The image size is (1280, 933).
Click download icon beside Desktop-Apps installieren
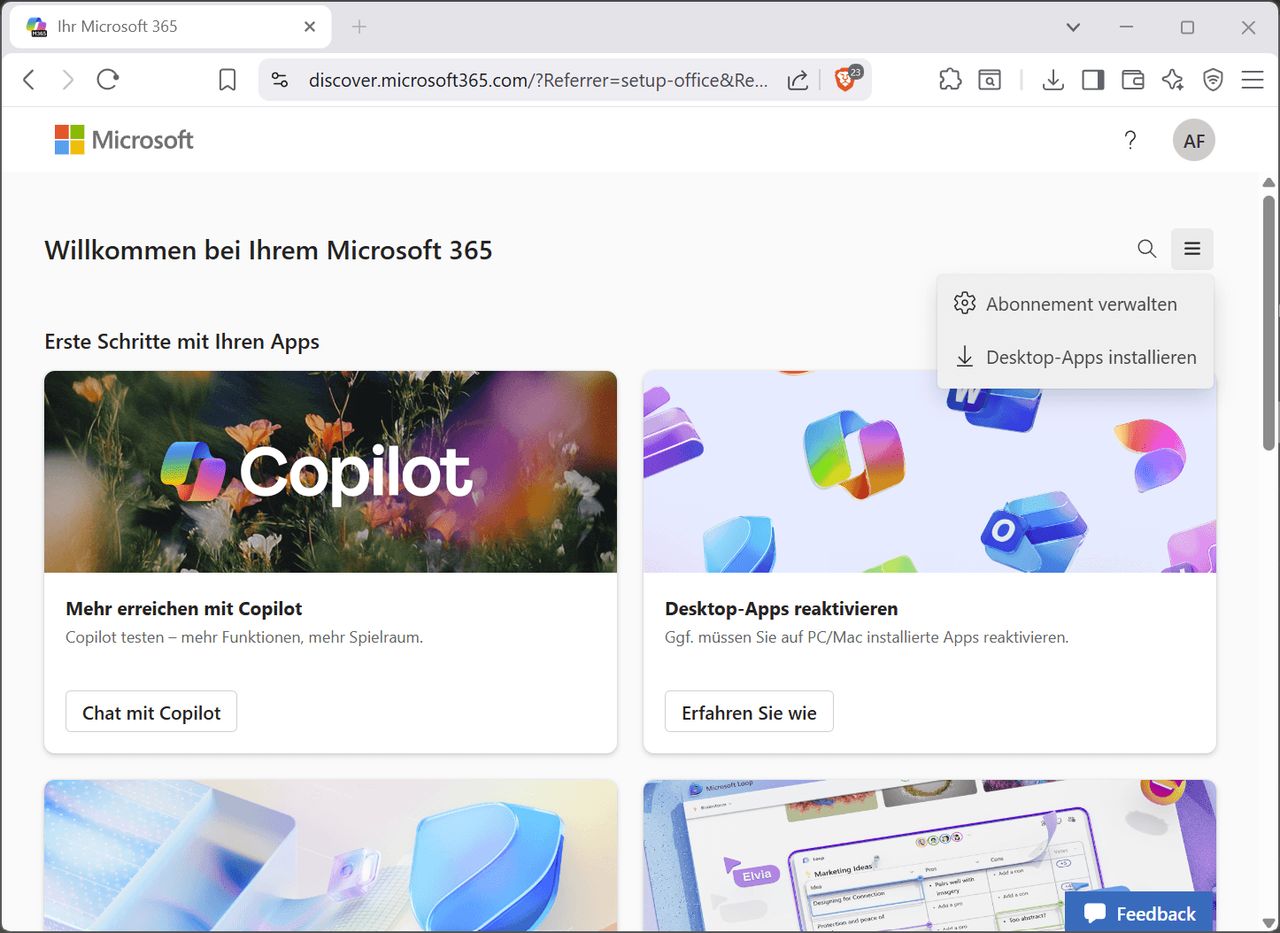(964, 356)
